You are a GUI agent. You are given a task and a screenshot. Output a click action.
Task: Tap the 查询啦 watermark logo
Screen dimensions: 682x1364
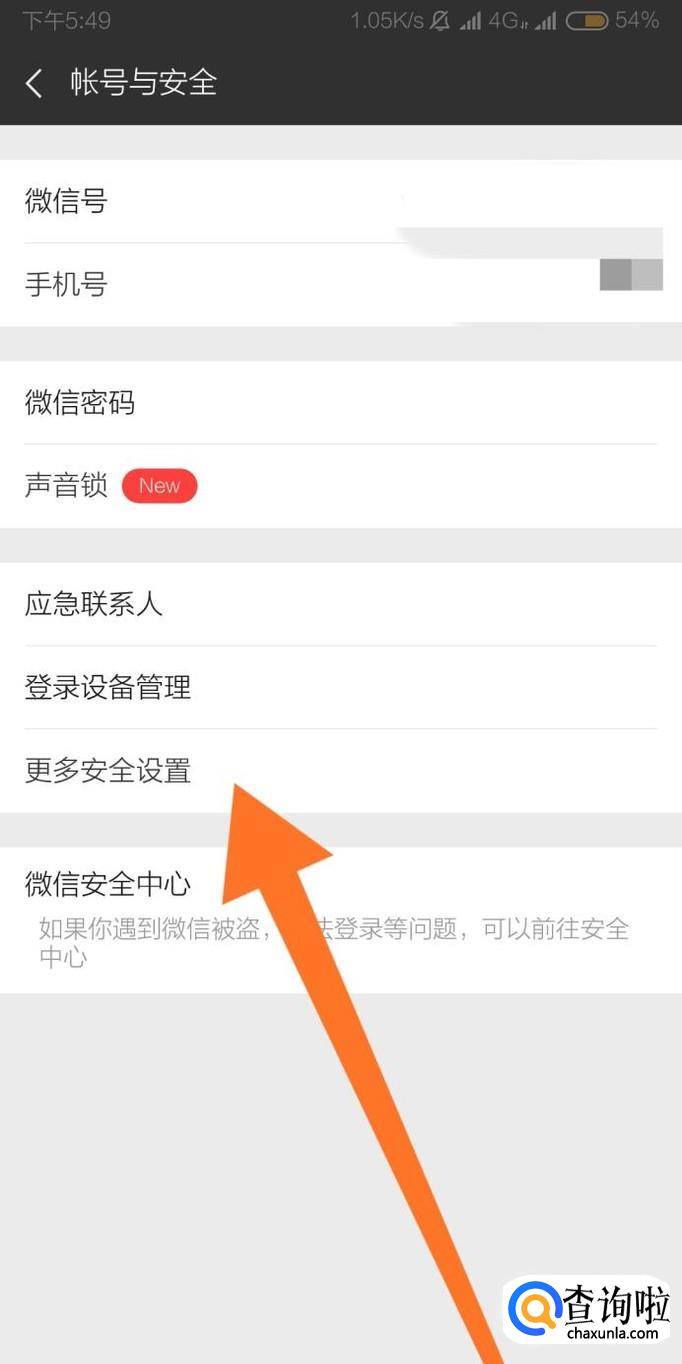[587, 1308]
